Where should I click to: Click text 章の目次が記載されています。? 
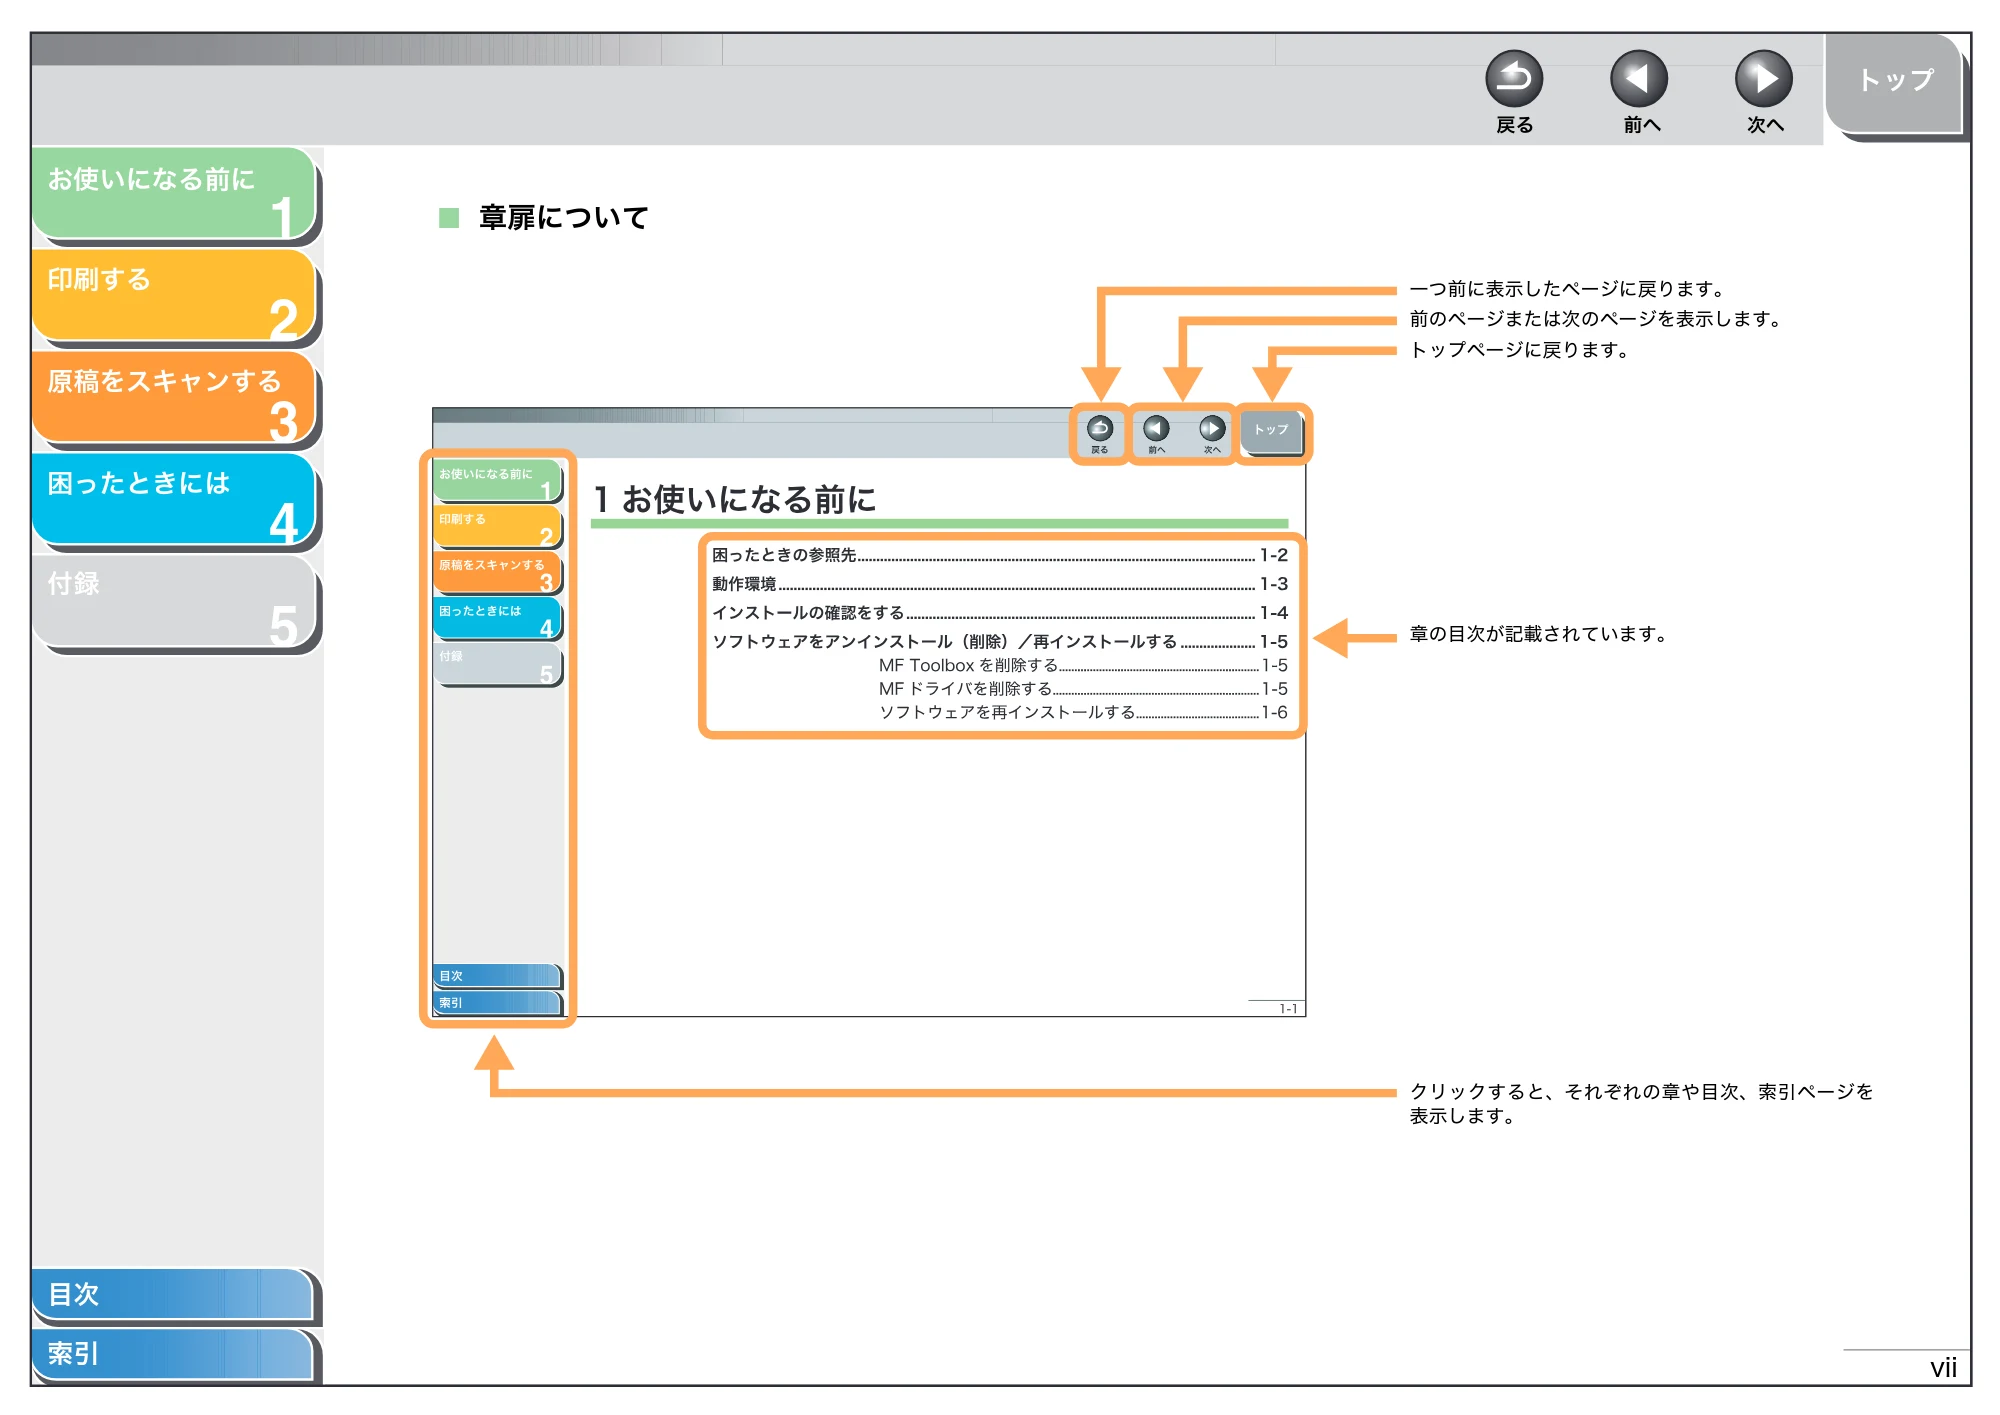pyautogui.click(x=1540, y=634)
